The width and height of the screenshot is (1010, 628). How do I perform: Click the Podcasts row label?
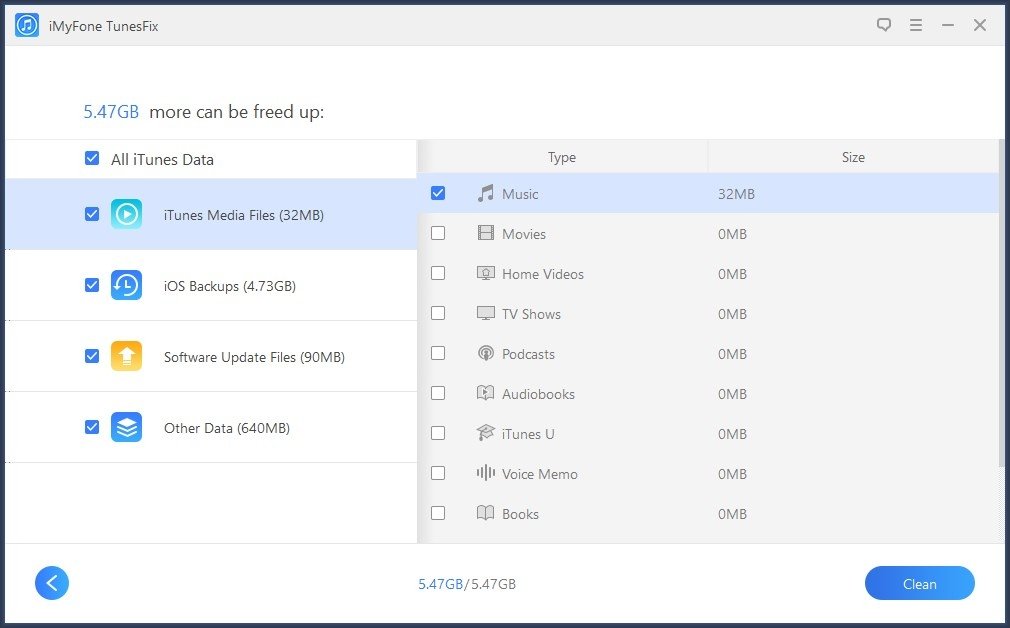[x=528, y=354]
